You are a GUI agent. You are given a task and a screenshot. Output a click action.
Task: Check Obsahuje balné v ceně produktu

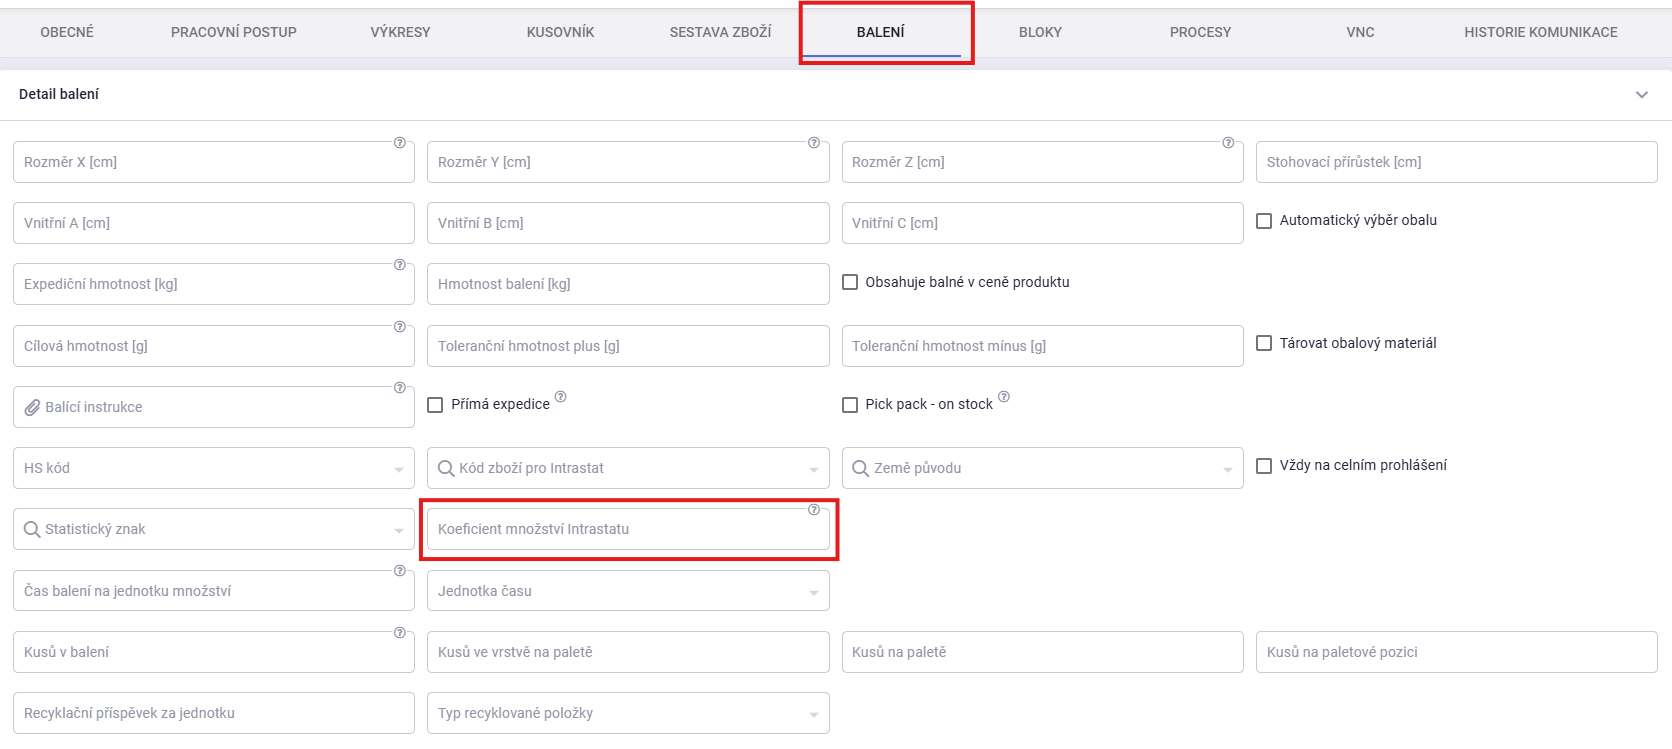[850, 283]
